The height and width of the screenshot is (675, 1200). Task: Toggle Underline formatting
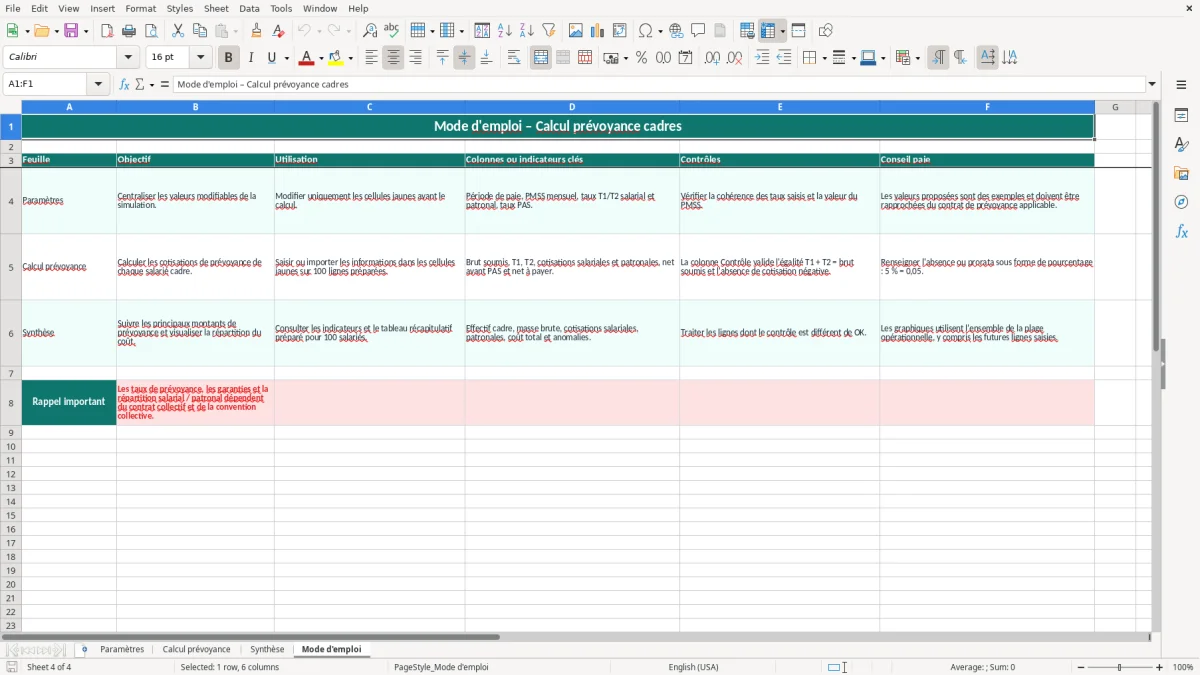tap(271, 58)
